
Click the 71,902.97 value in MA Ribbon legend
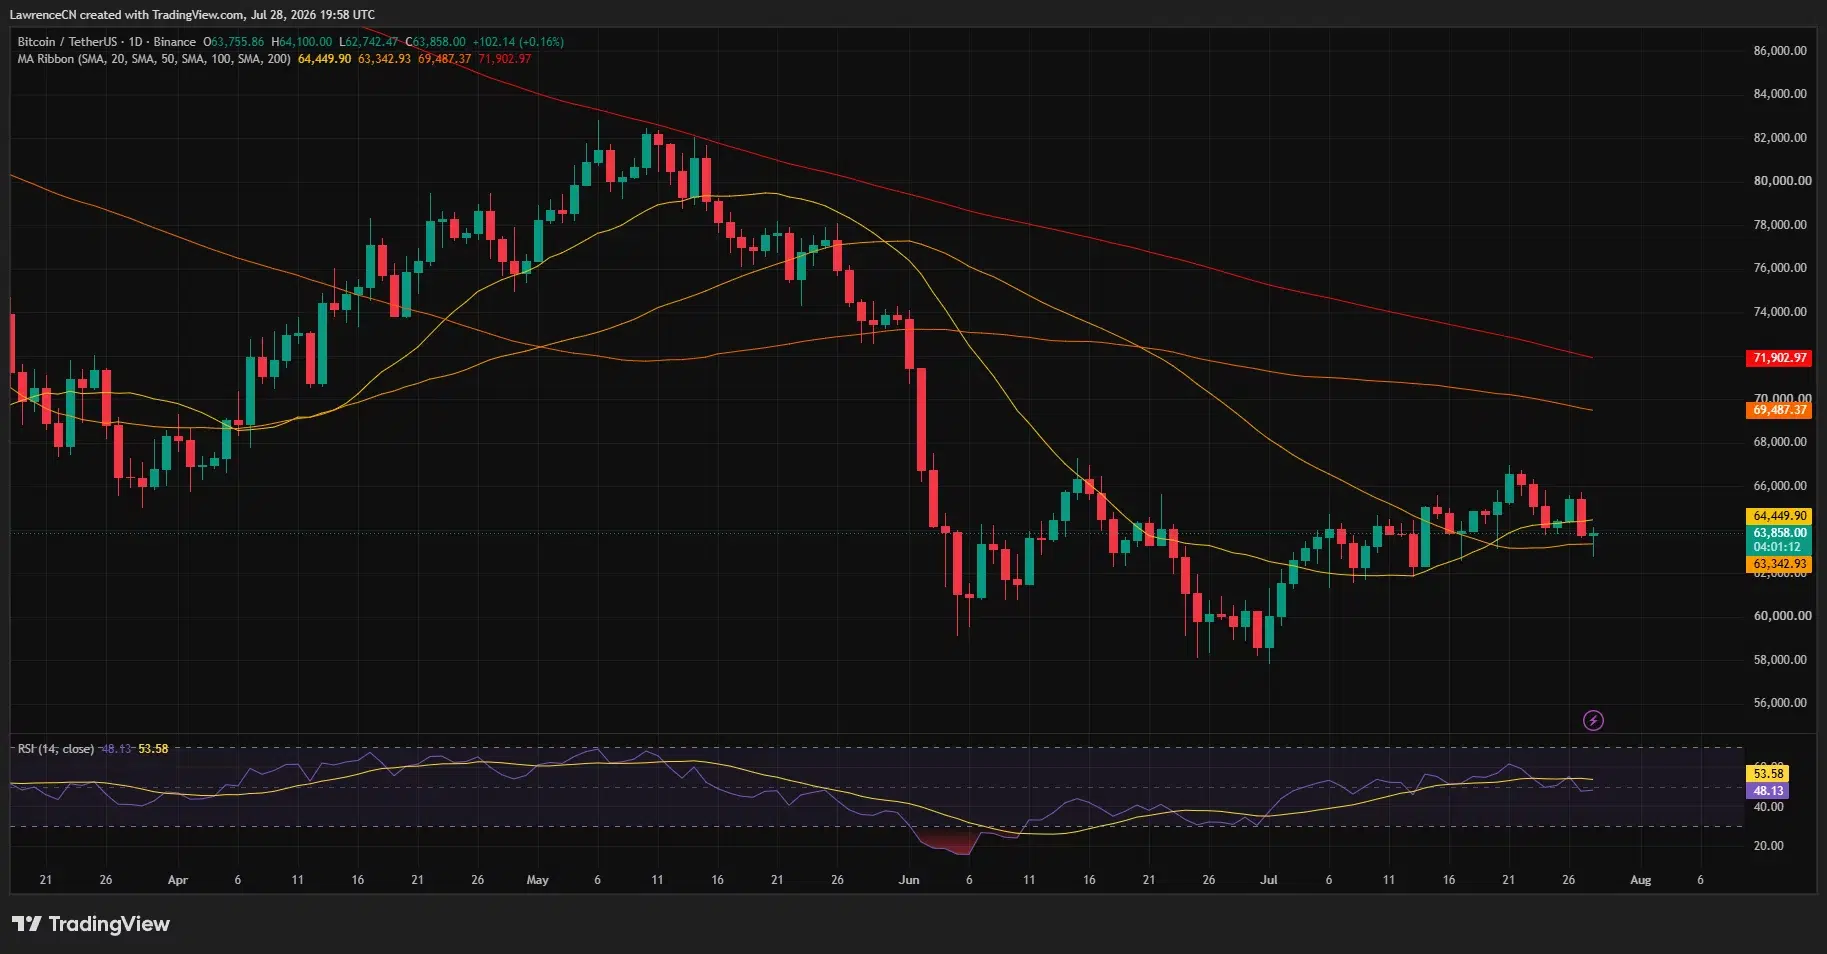pos(505,59)
